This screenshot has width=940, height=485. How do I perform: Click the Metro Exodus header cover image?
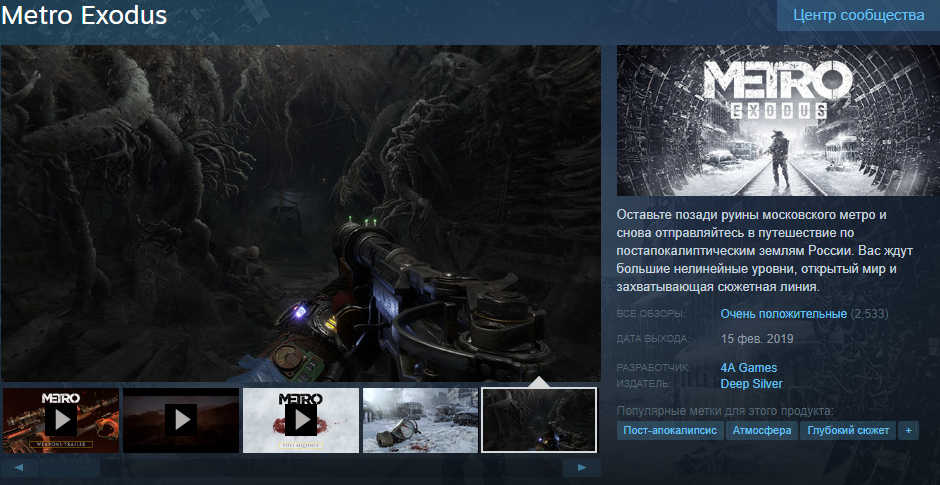pos(778,121)
